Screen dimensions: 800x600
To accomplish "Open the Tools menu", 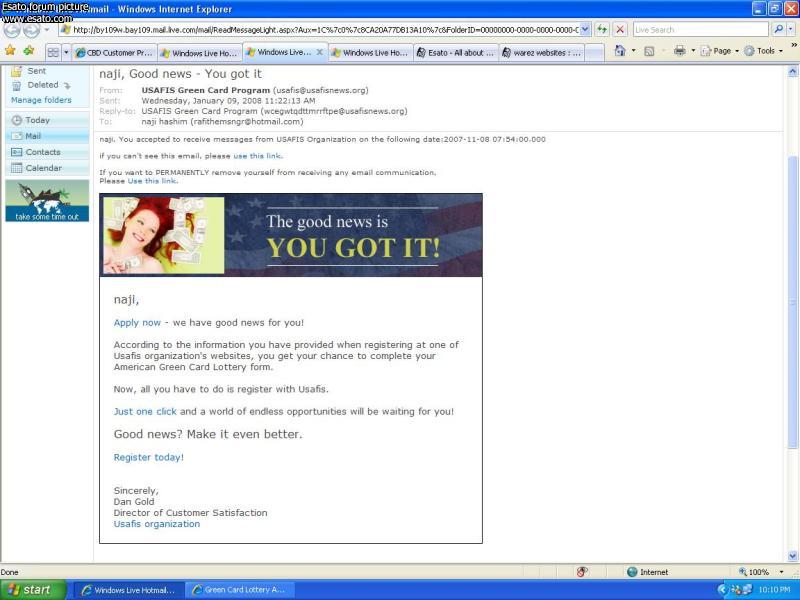I will [763, 51].
